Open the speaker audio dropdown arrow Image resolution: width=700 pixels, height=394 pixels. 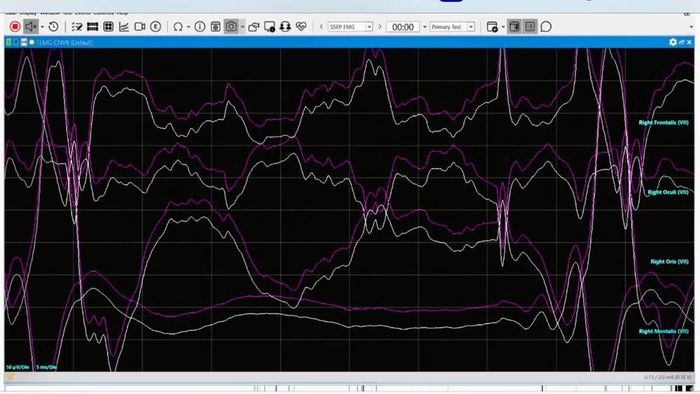click(x=42, y=27)
